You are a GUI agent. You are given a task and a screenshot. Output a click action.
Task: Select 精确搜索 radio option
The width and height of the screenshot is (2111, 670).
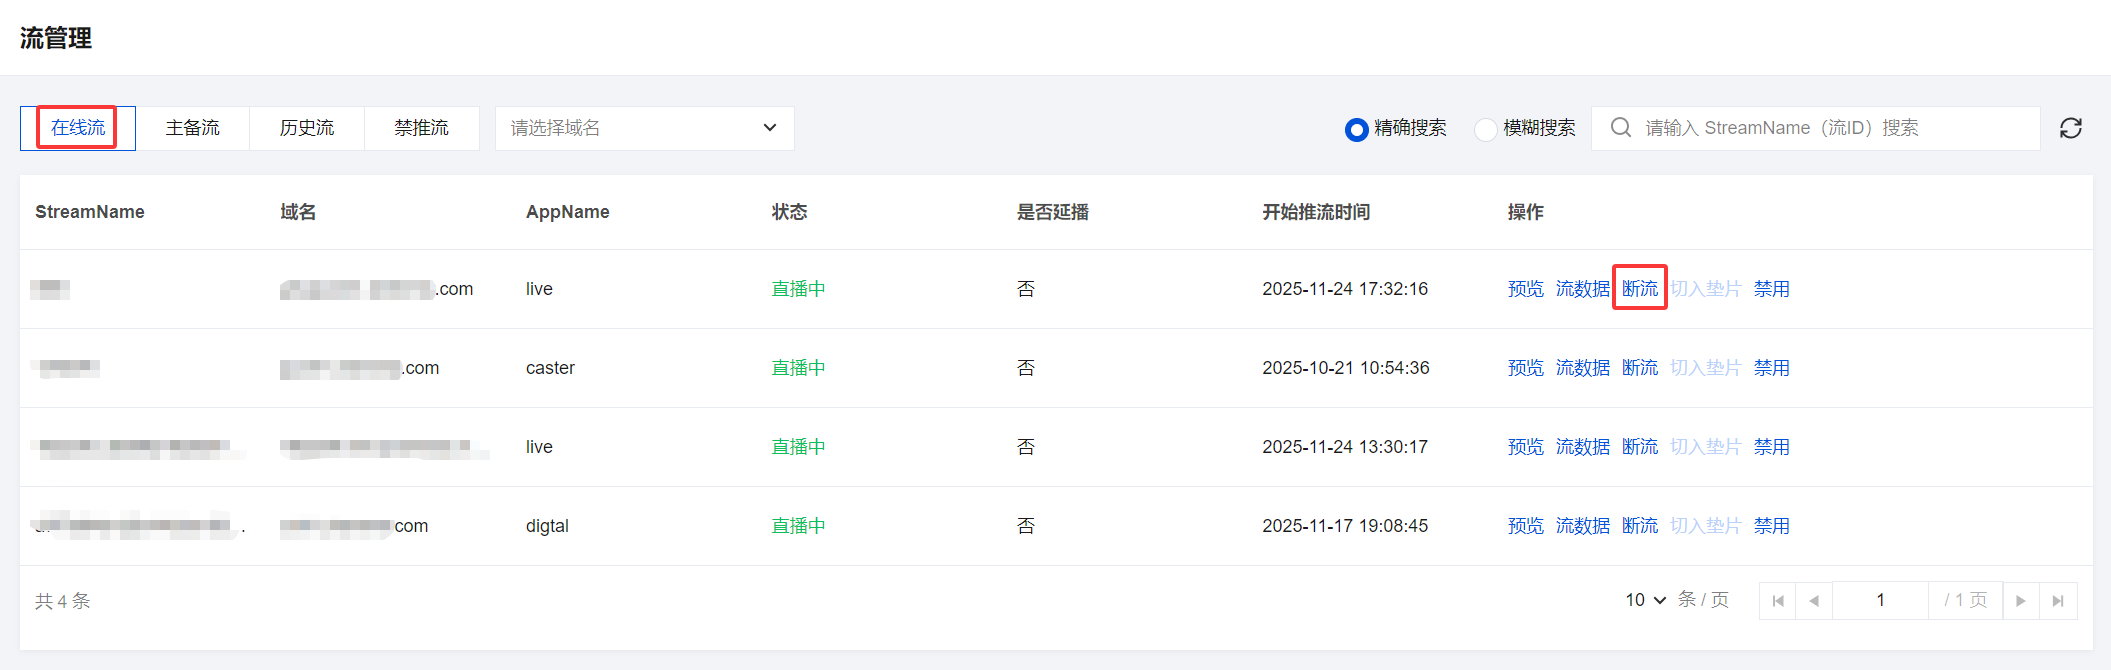coord(1356,129)
